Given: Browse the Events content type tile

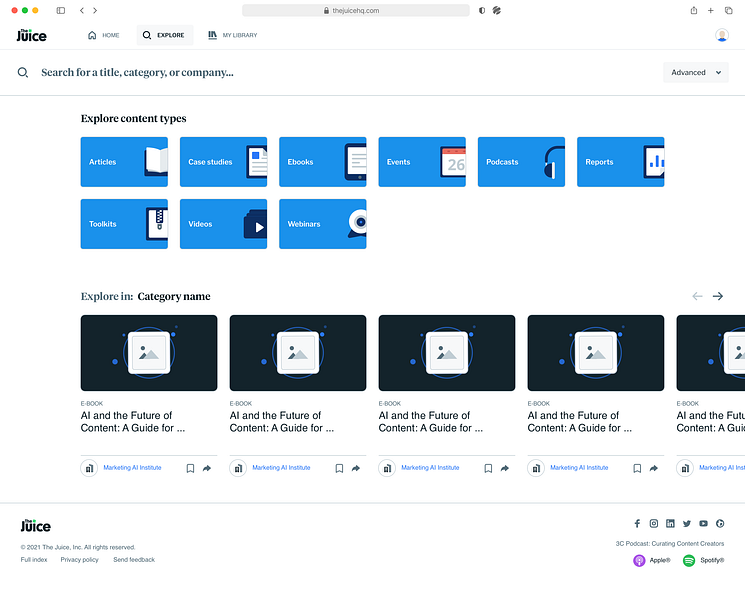Looking at the screenshot, I should click(422, 162).
